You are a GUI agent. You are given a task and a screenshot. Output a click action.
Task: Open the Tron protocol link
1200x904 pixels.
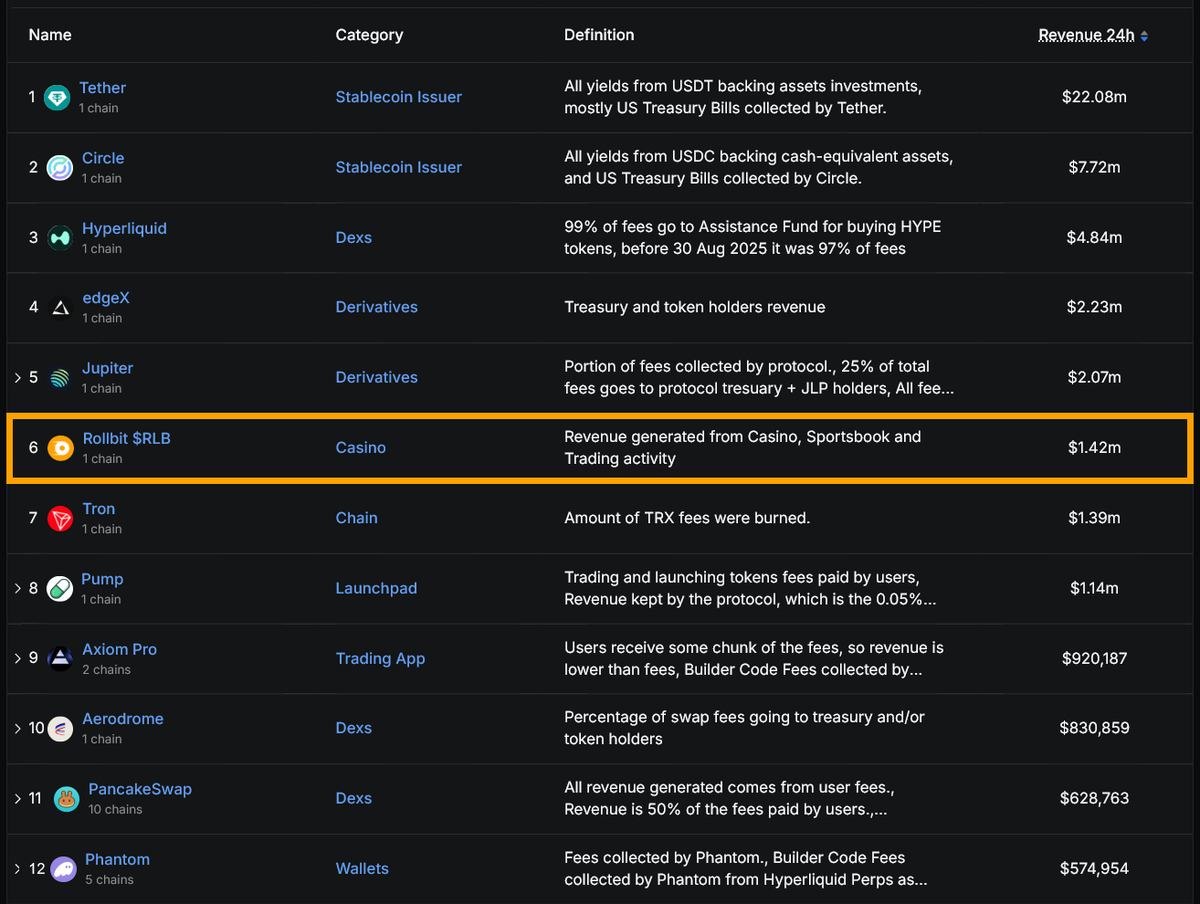99,509
